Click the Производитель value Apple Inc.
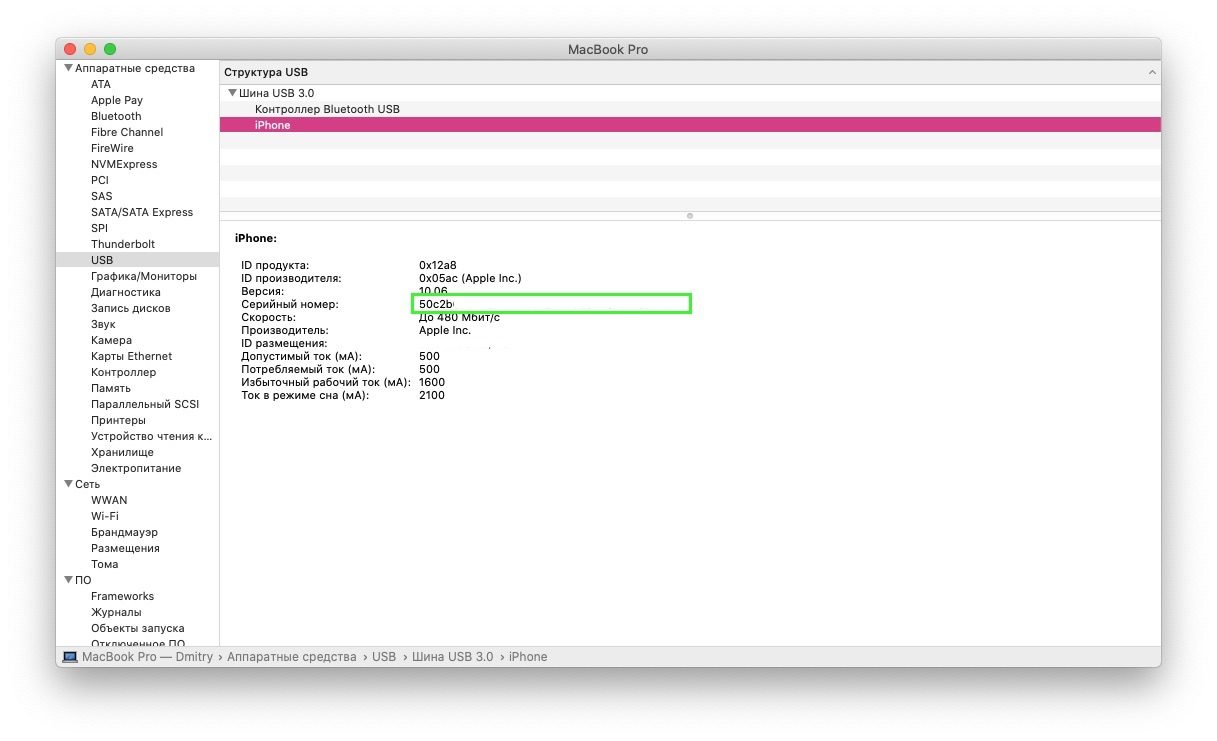The height and width of the screenshot is (741, 1217). click(x=445, y=330)
